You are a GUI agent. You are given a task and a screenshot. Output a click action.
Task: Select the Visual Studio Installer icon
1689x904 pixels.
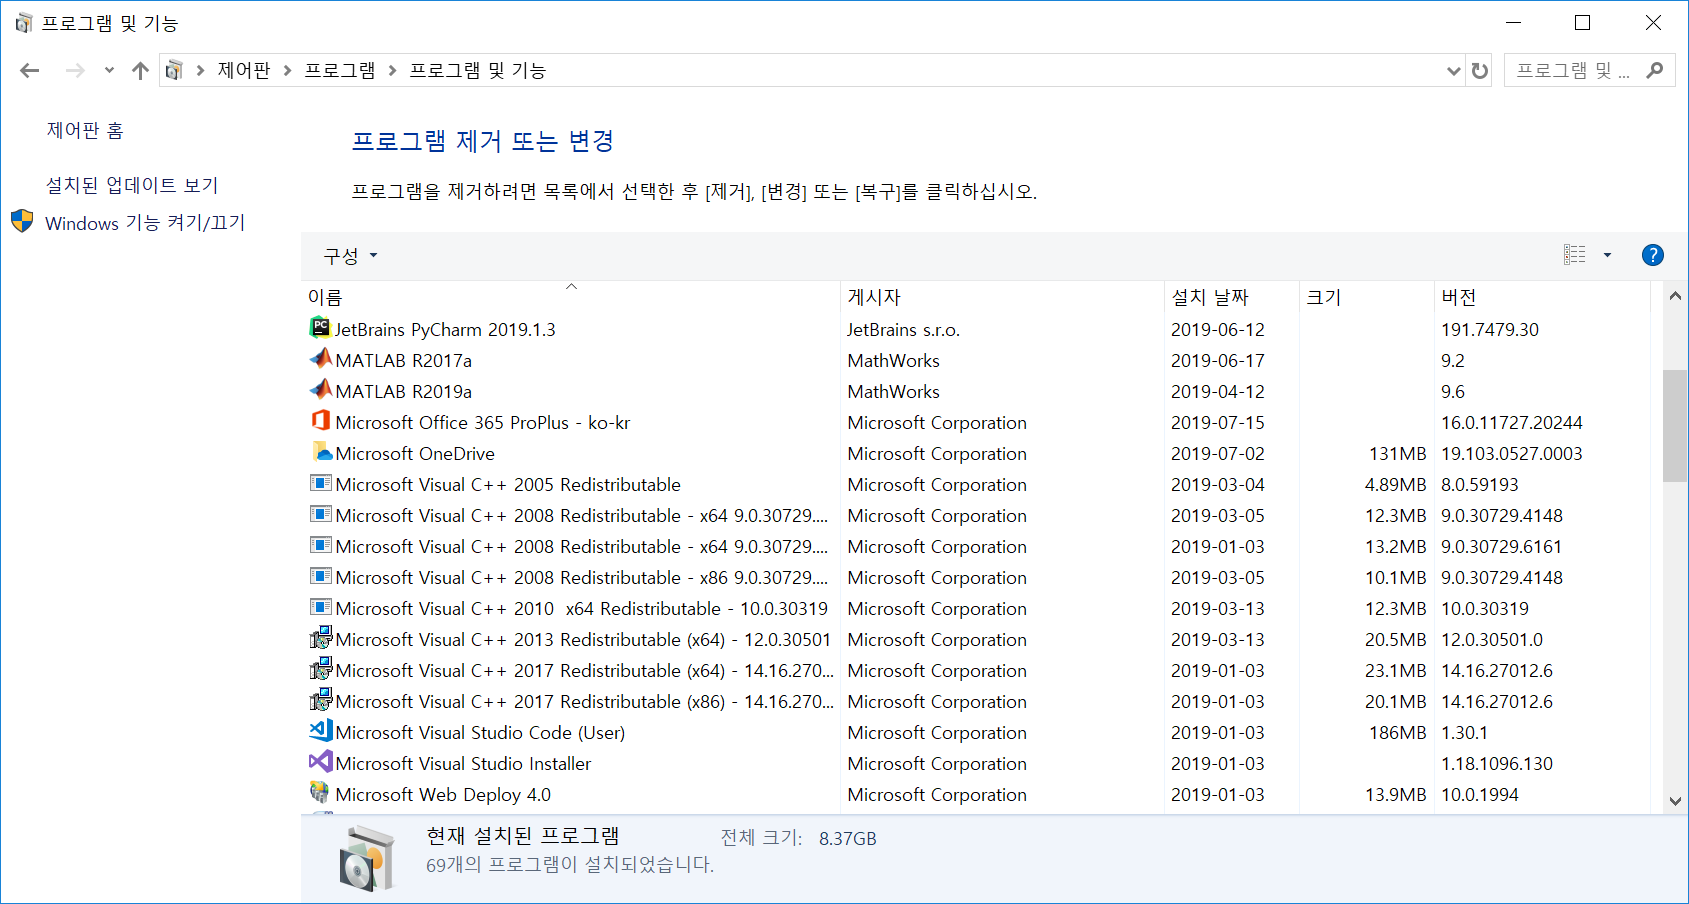tap(320, 762)
